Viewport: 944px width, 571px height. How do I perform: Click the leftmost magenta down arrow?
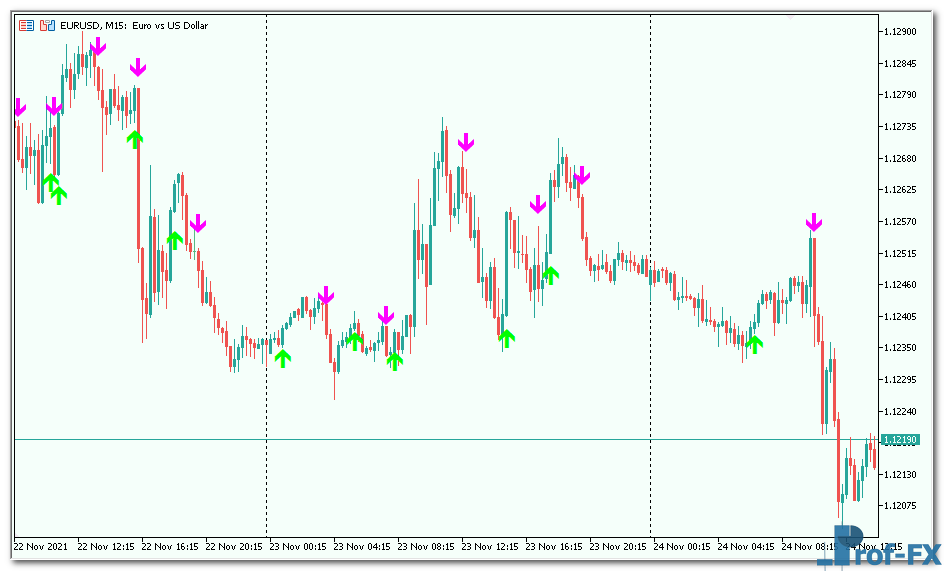(x=19, y=107)
